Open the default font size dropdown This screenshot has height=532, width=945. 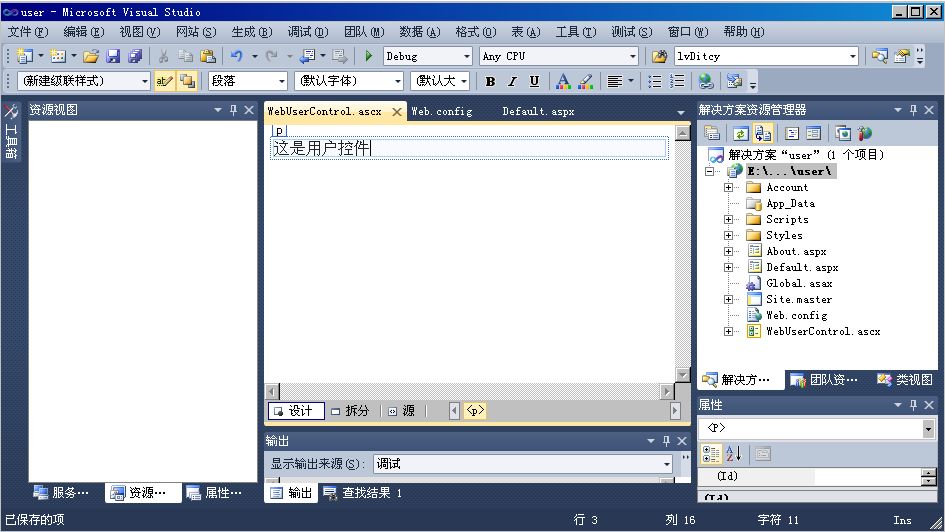point(463,81)
